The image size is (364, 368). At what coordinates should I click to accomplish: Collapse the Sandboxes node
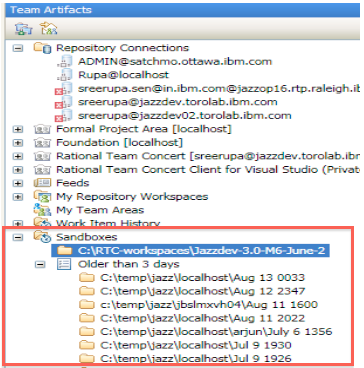[18, 237]
